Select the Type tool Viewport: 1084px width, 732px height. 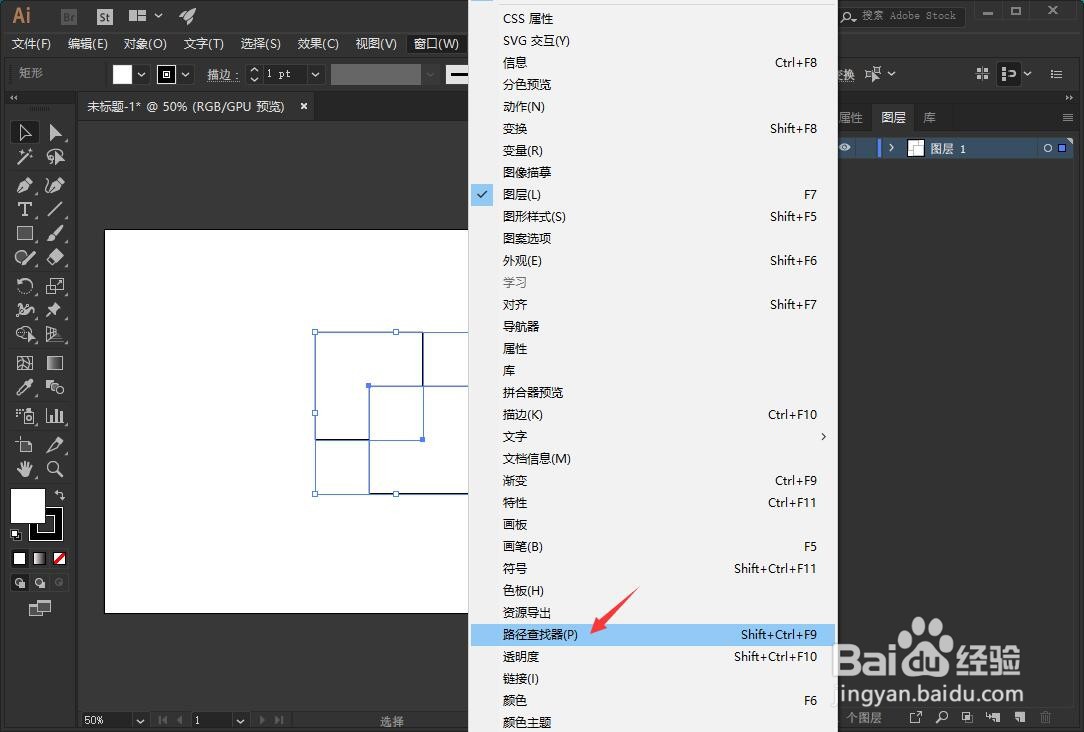23,208
